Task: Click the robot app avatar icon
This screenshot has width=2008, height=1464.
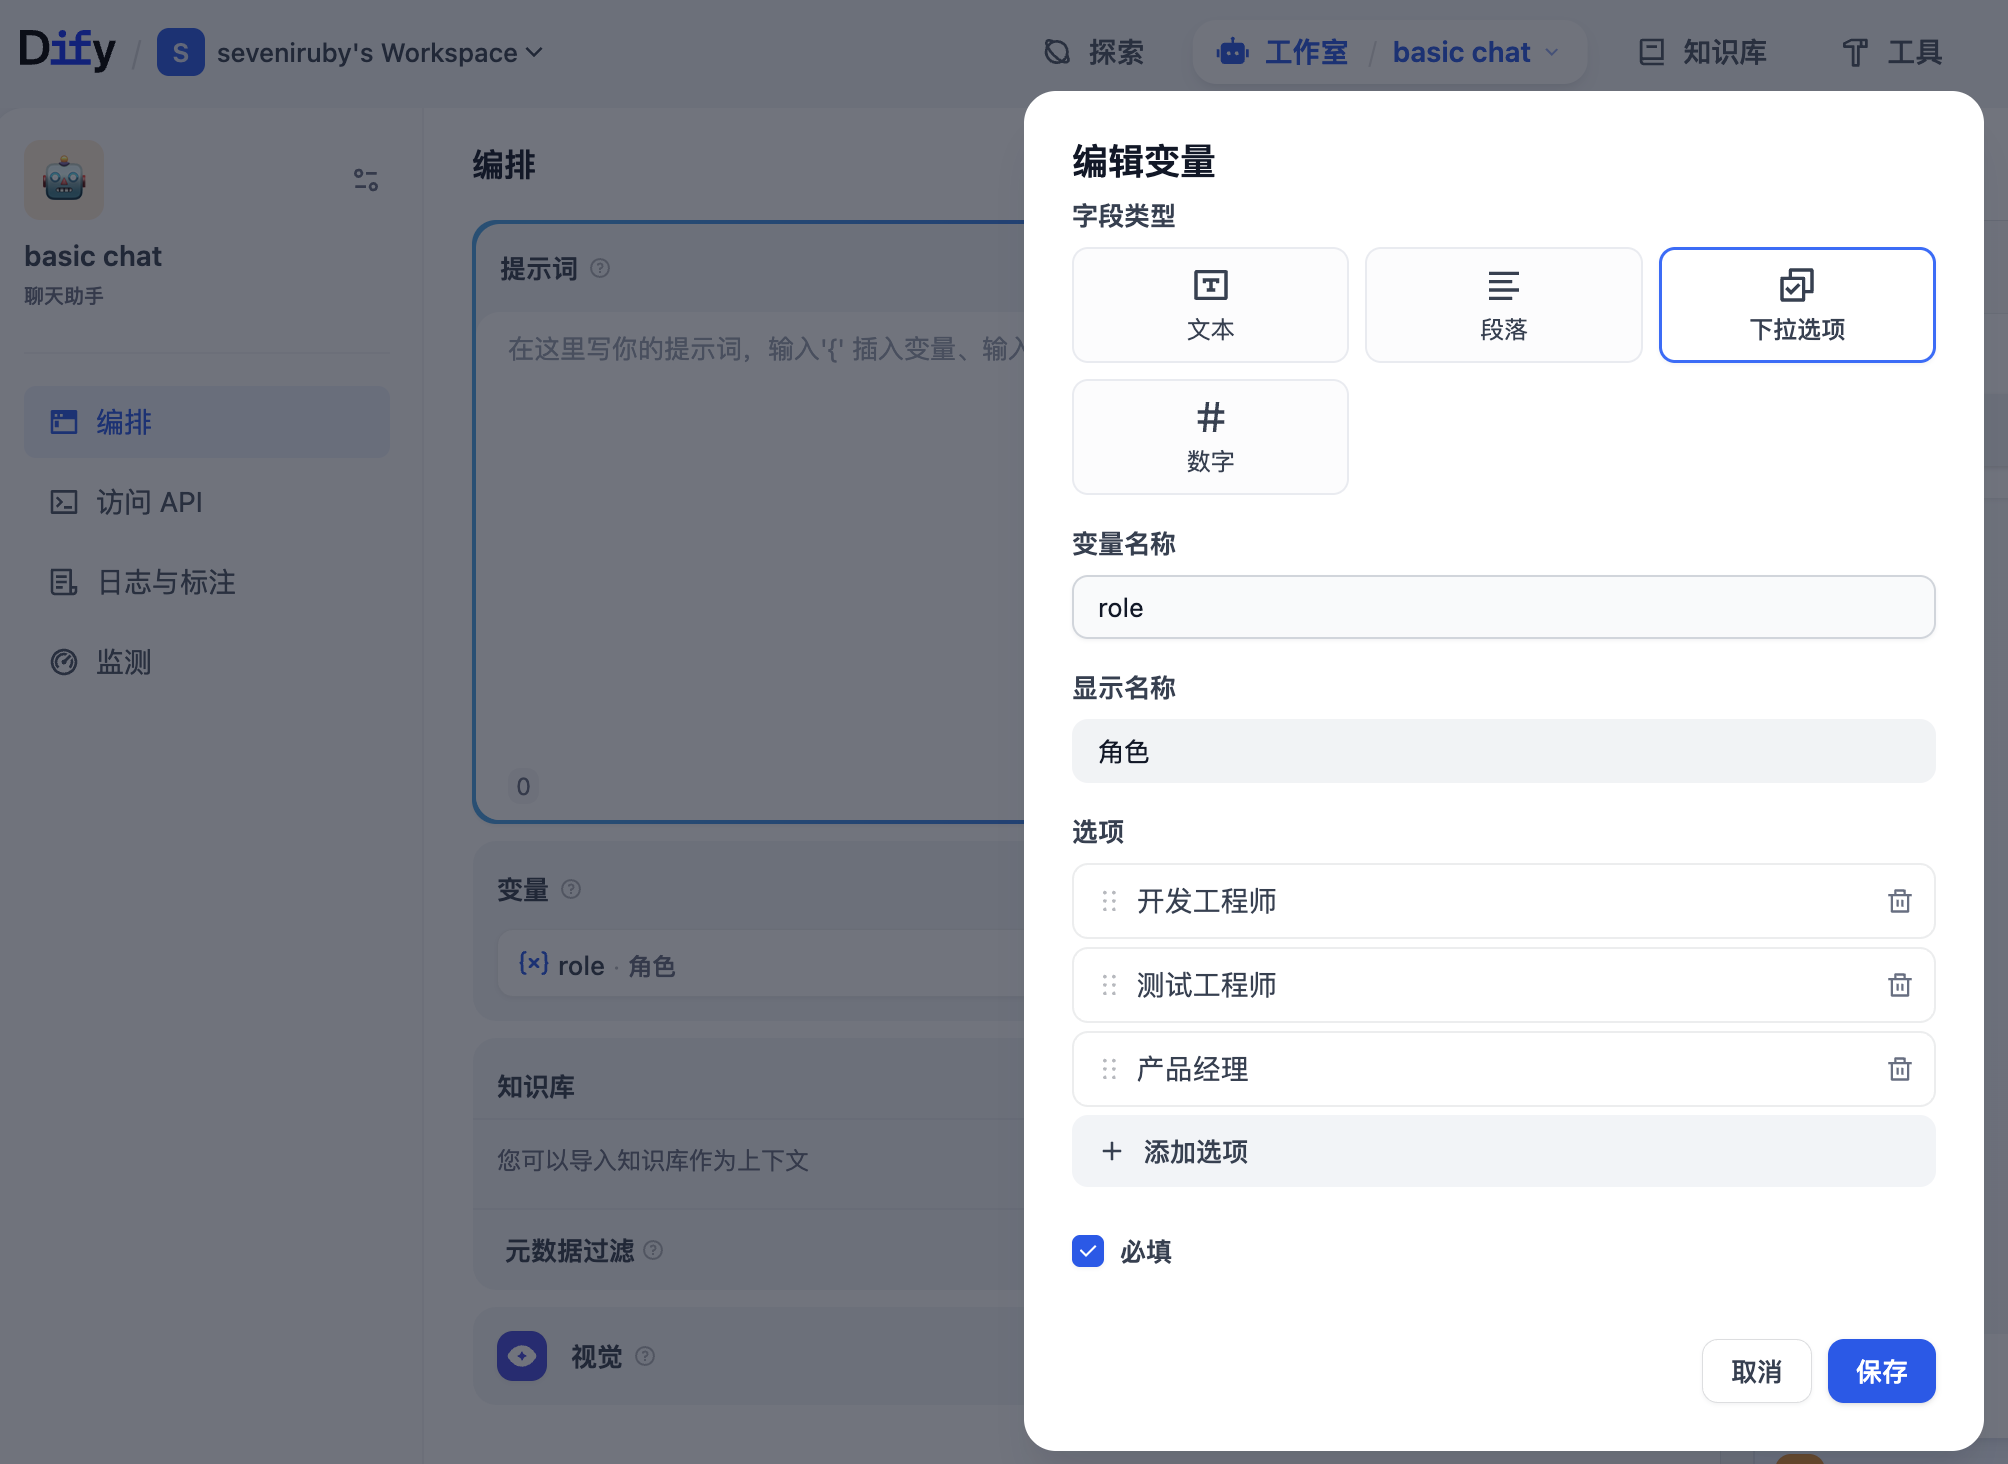Action: 64,180
